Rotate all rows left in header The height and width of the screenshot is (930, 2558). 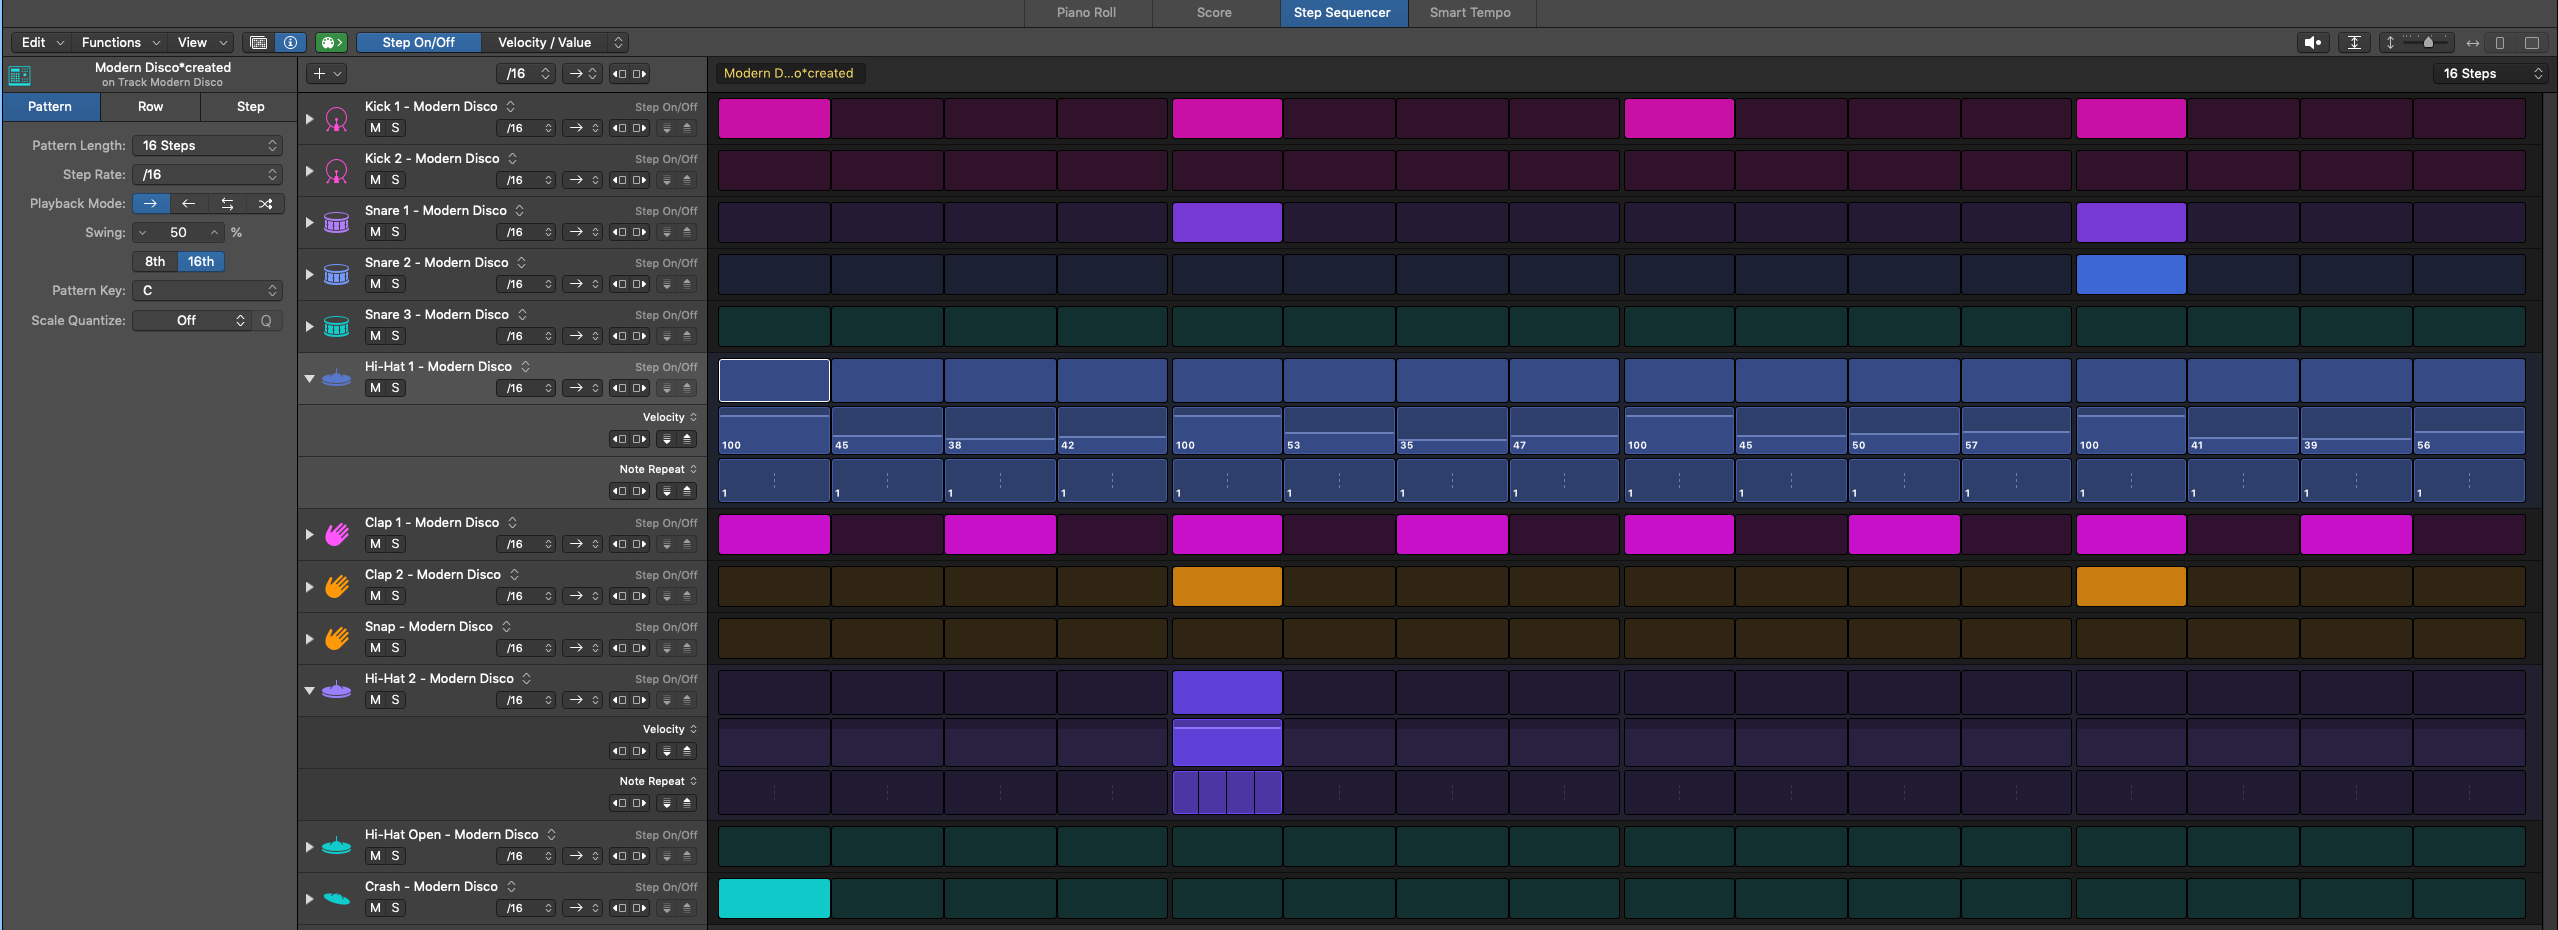pyautogui.click(x=620, y=73)
